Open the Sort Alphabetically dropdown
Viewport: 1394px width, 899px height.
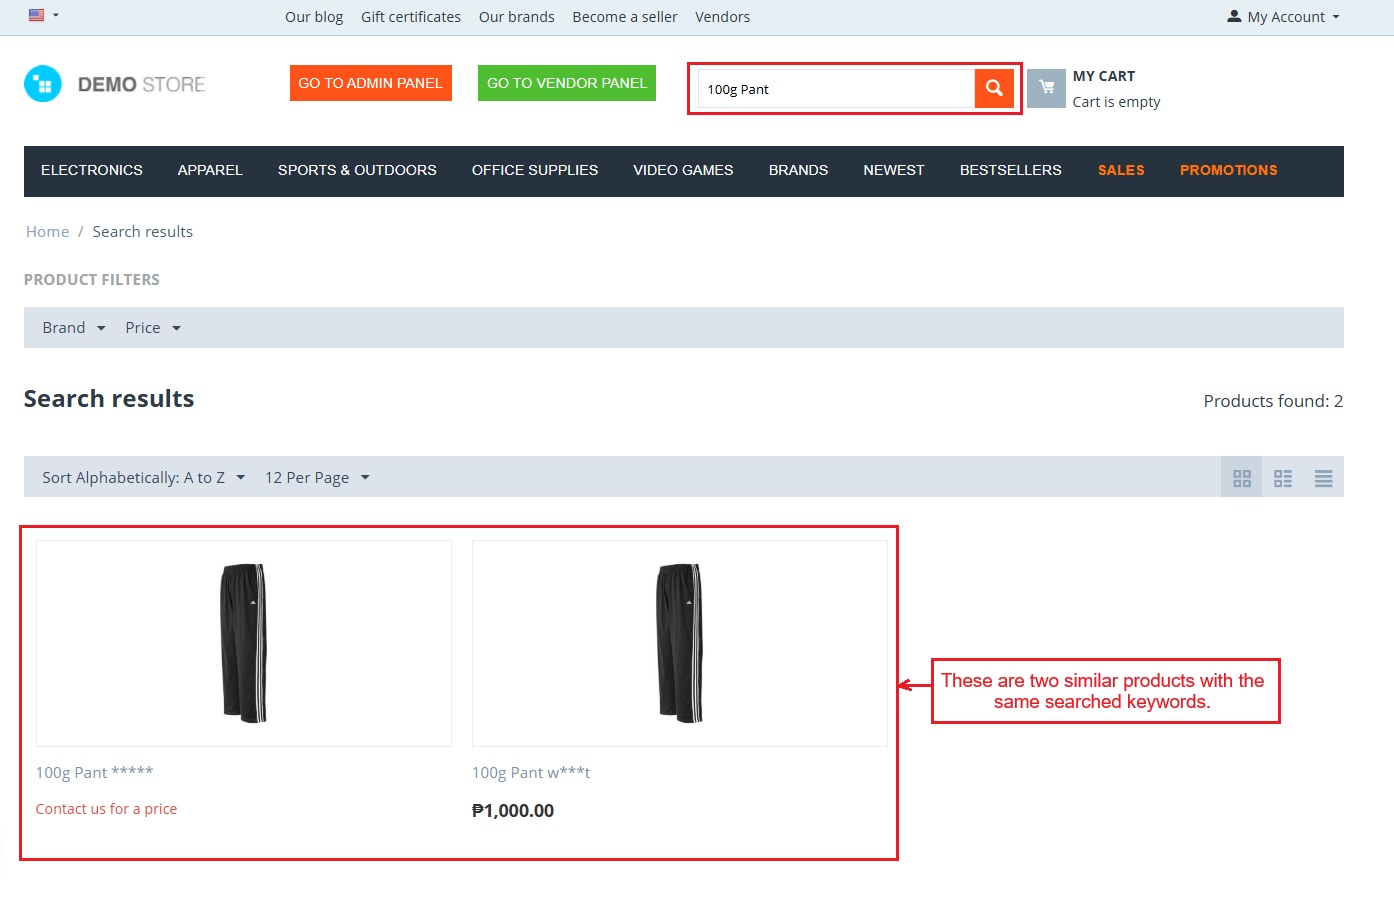143,478
